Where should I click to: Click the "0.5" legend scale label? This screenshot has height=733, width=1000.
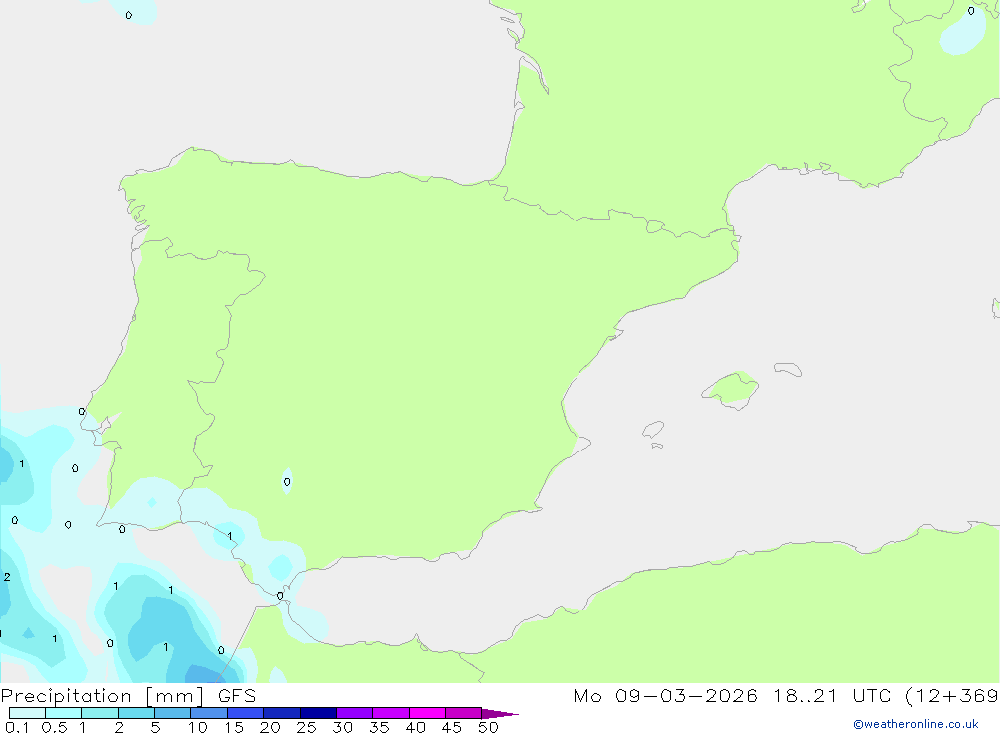54,727
